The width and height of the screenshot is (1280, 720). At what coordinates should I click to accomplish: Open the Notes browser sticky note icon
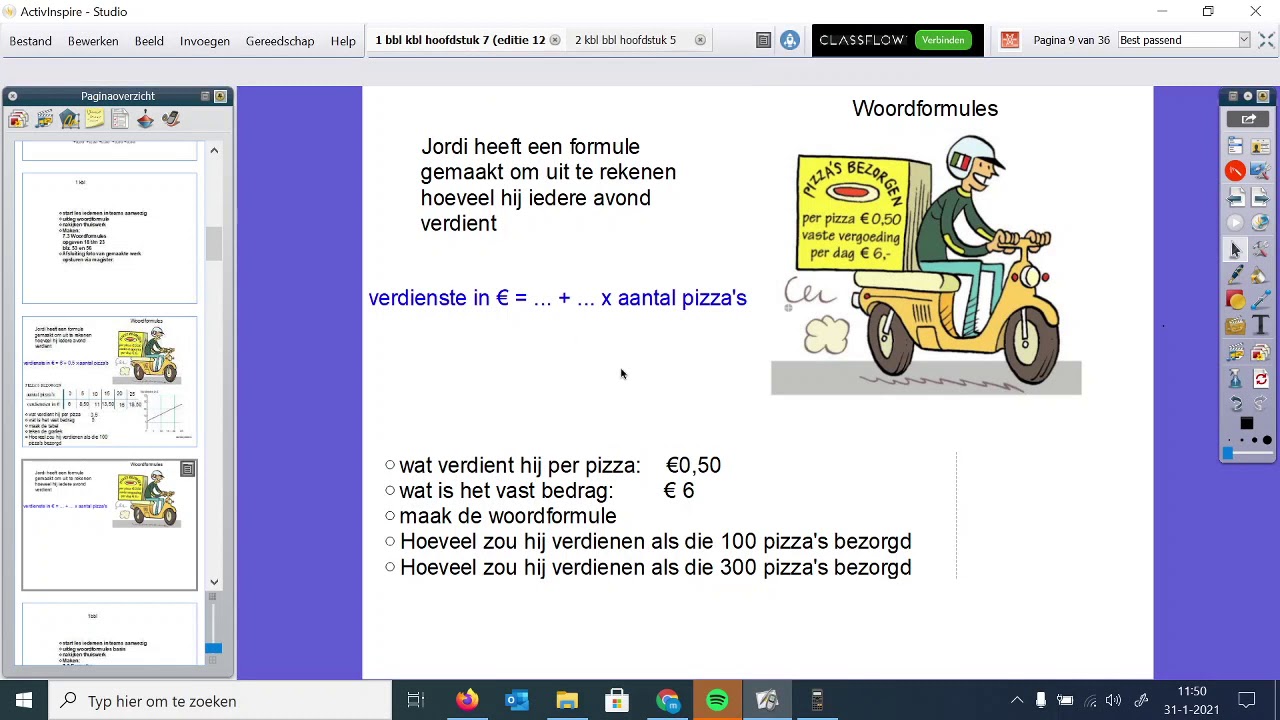click(x=95, y=119)
